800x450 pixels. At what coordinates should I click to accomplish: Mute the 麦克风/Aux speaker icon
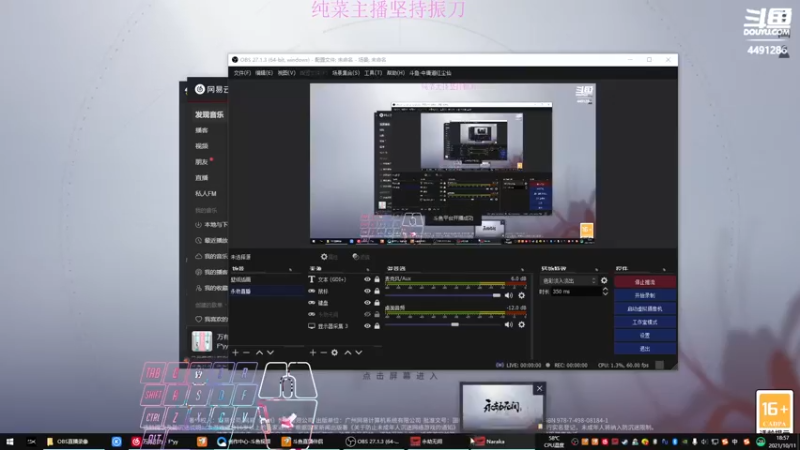509,295
